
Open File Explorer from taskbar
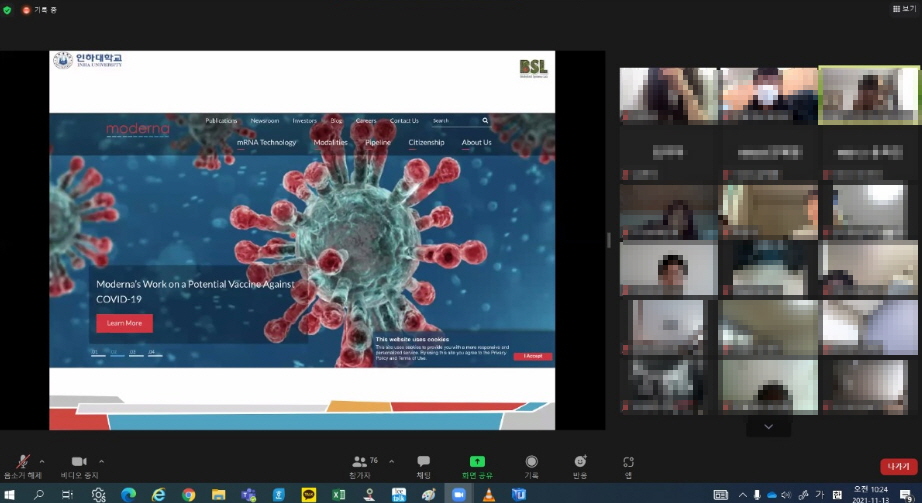tap(219, 495)
